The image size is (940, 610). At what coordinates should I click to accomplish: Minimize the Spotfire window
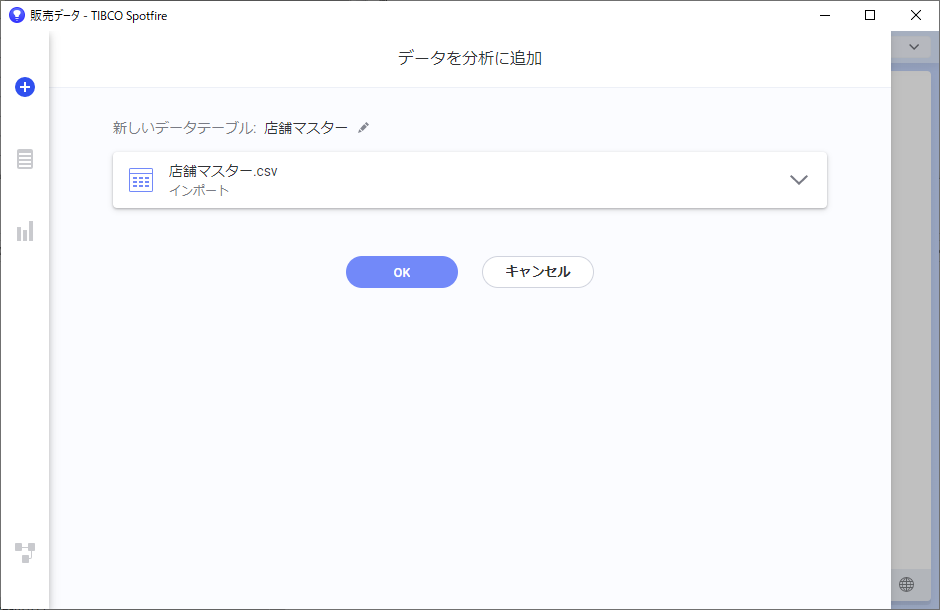click(x=825, y=15)
